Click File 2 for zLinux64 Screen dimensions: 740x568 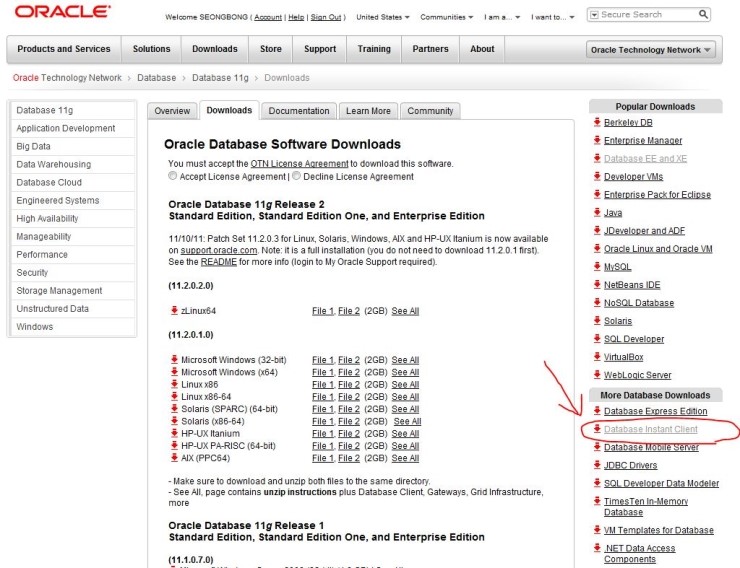(349, 311)
